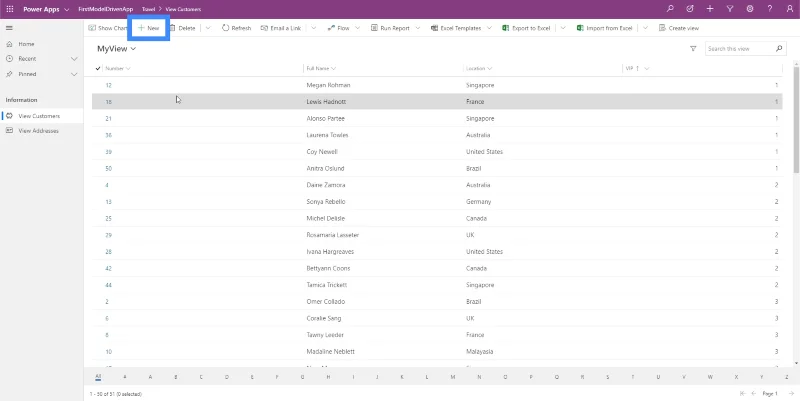Viewport: 800px width, 401px height.
Task: Click Email a Link
Action: [x=281, y=28]
